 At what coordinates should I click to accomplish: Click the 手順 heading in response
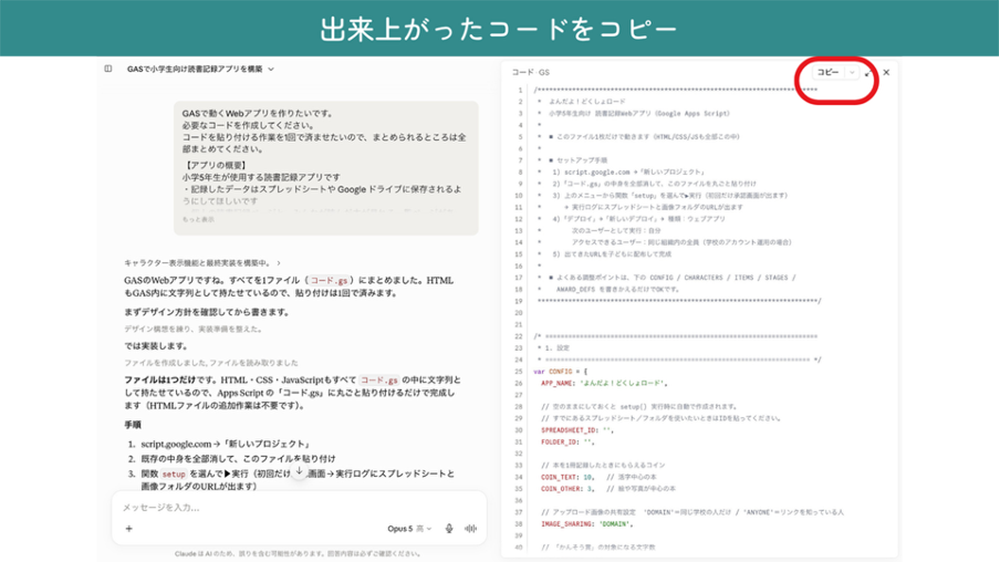coord(133,425)
